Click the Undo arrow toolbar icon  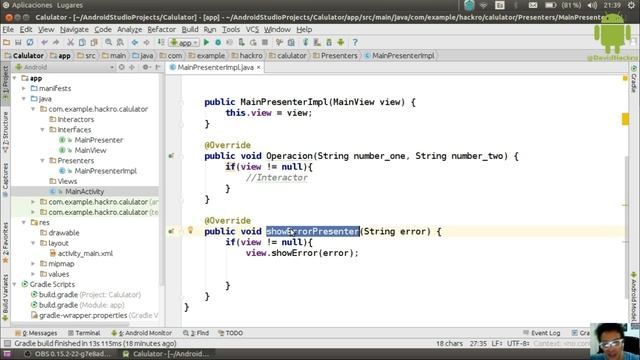(x=44, y=42)
